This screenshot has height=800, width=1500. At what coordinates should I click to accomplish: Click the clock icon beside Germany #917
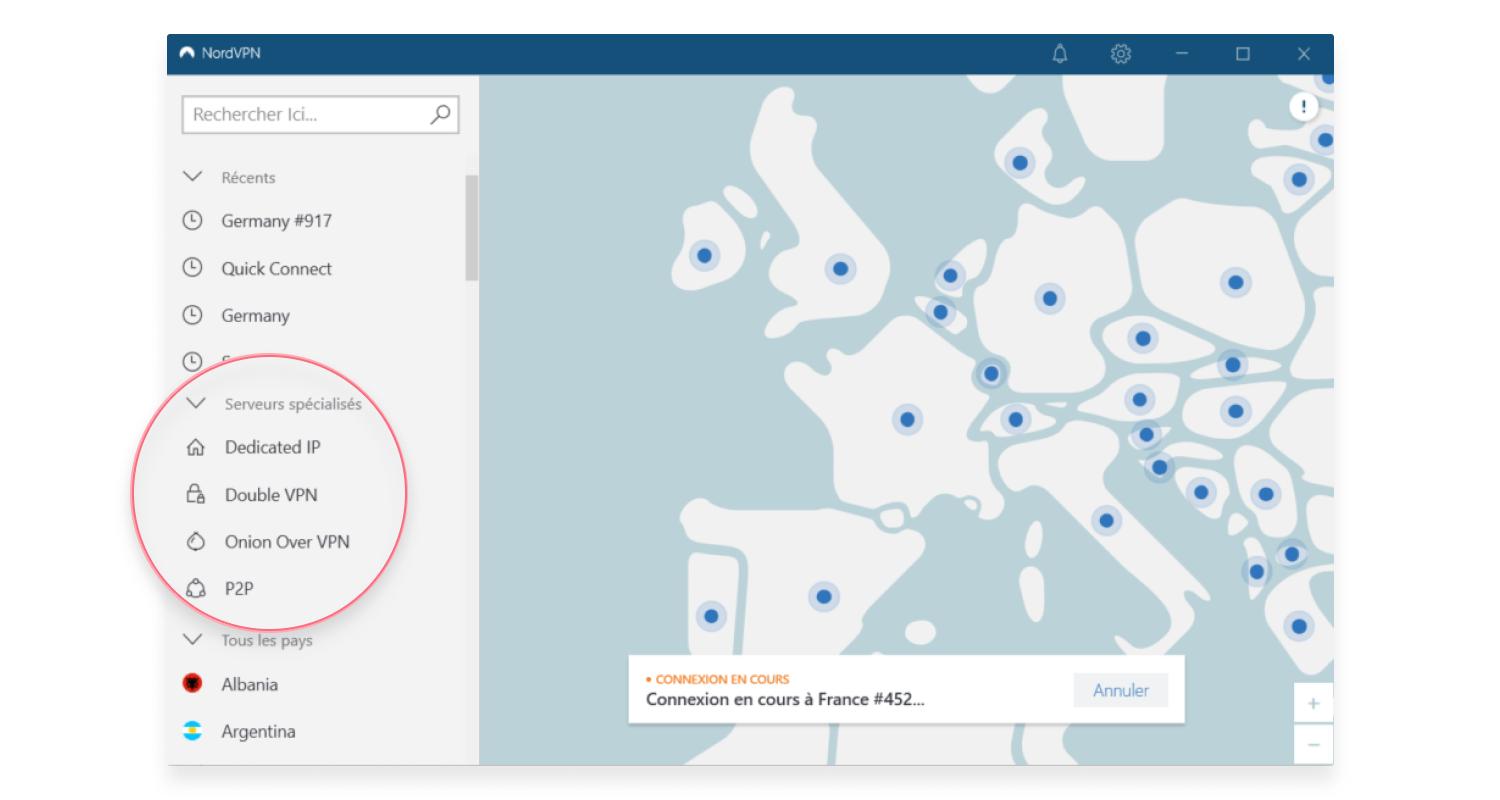coord(192,221)
